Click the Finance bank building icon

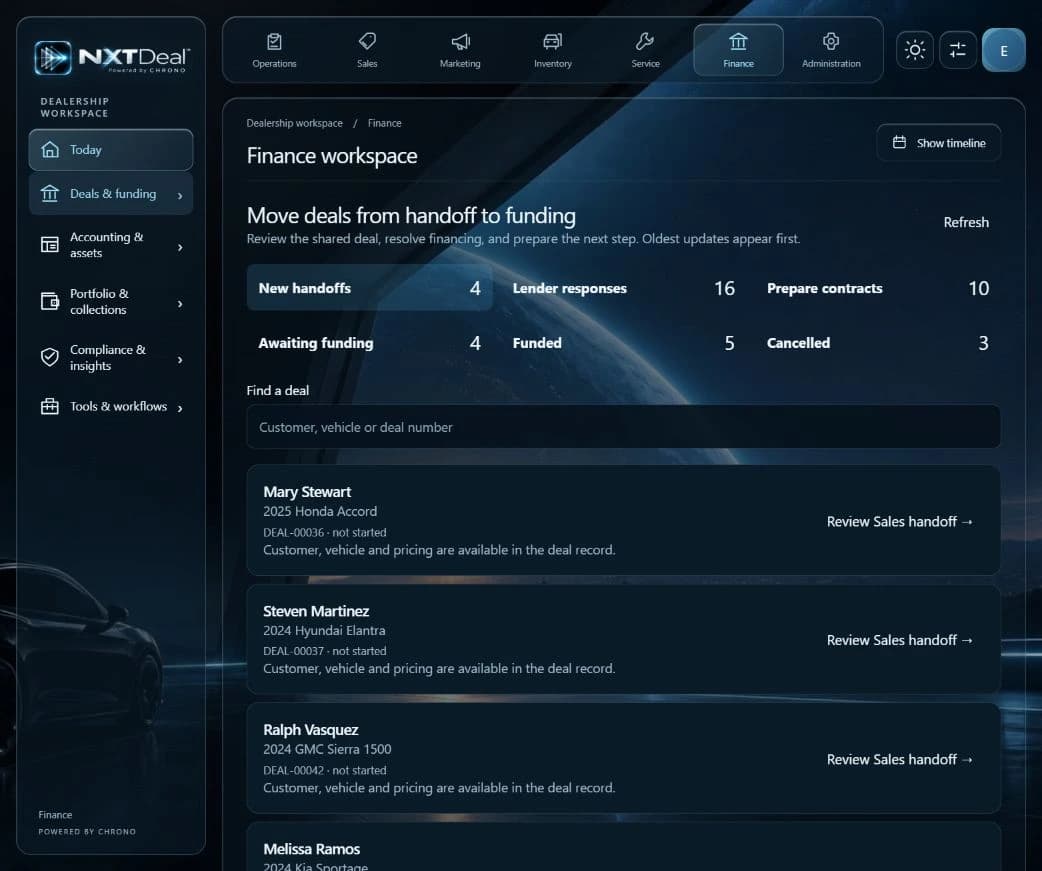(x=738, y=42)
